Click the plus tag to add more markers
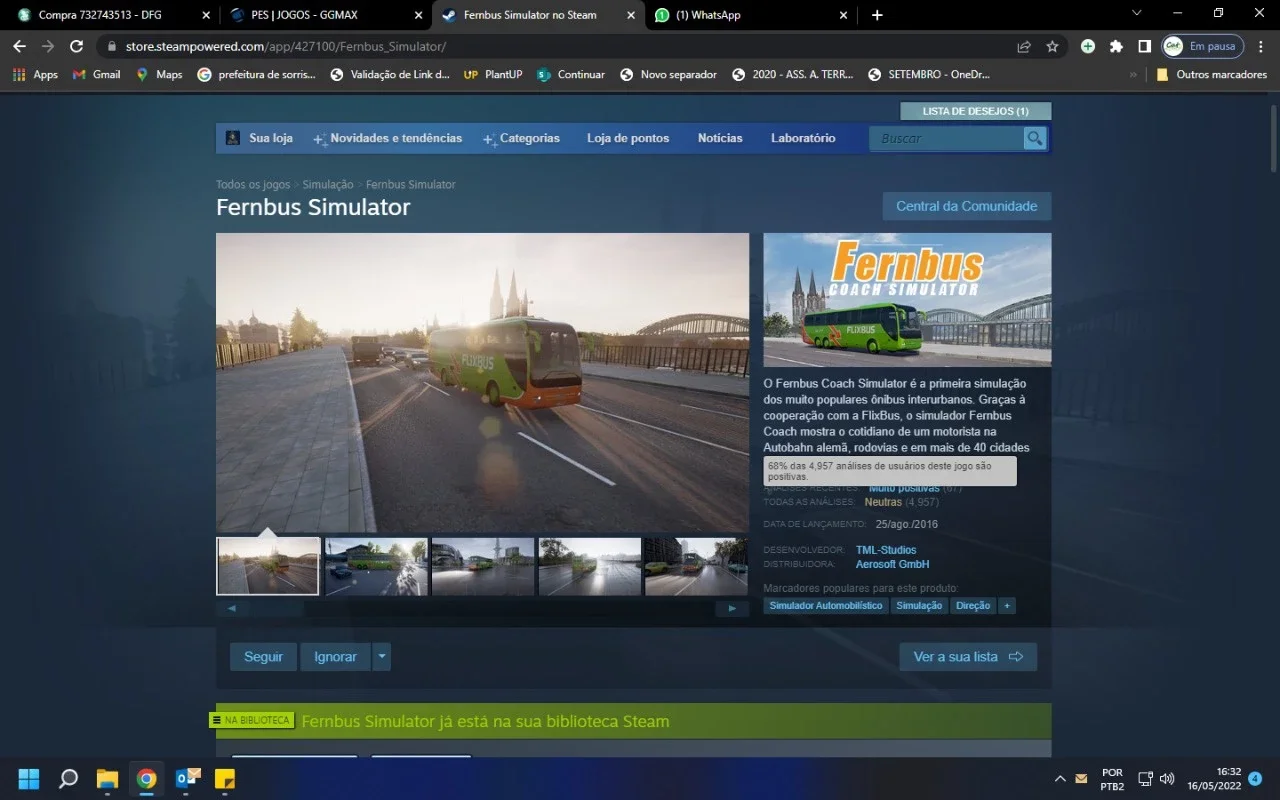Image resolution: width=1280 pixels, height=800 pixels. pos(1007,606)
